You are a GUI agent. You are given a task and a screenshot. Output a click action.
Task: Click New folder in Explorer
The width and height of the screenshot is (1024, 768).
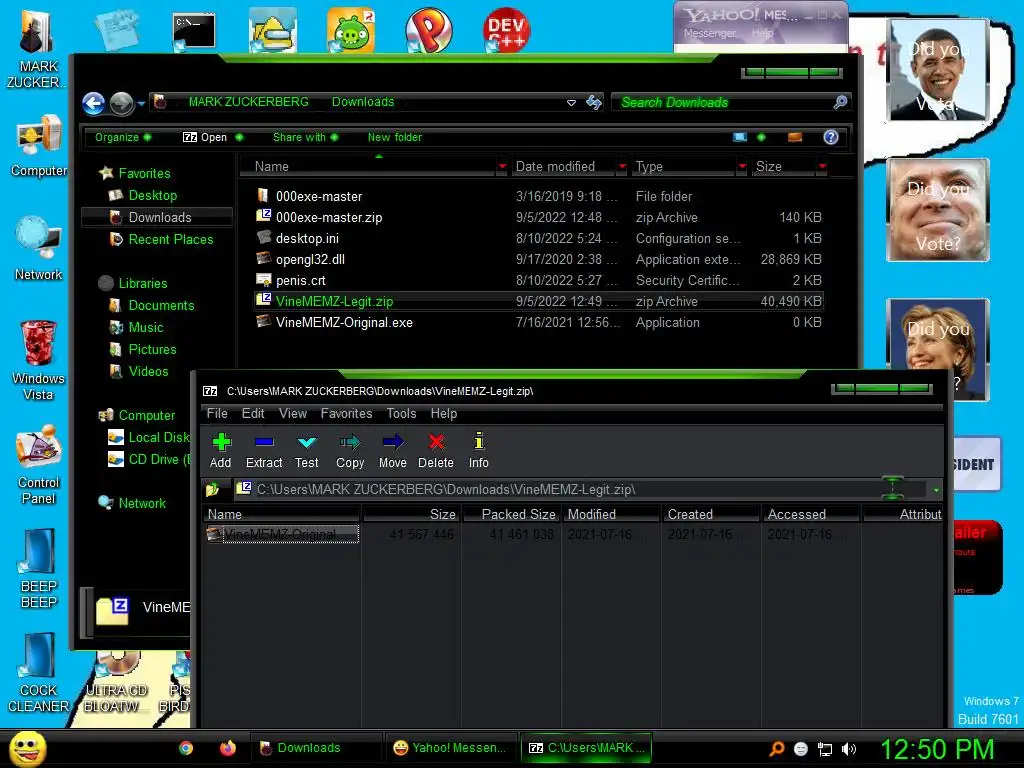[394, 137]
